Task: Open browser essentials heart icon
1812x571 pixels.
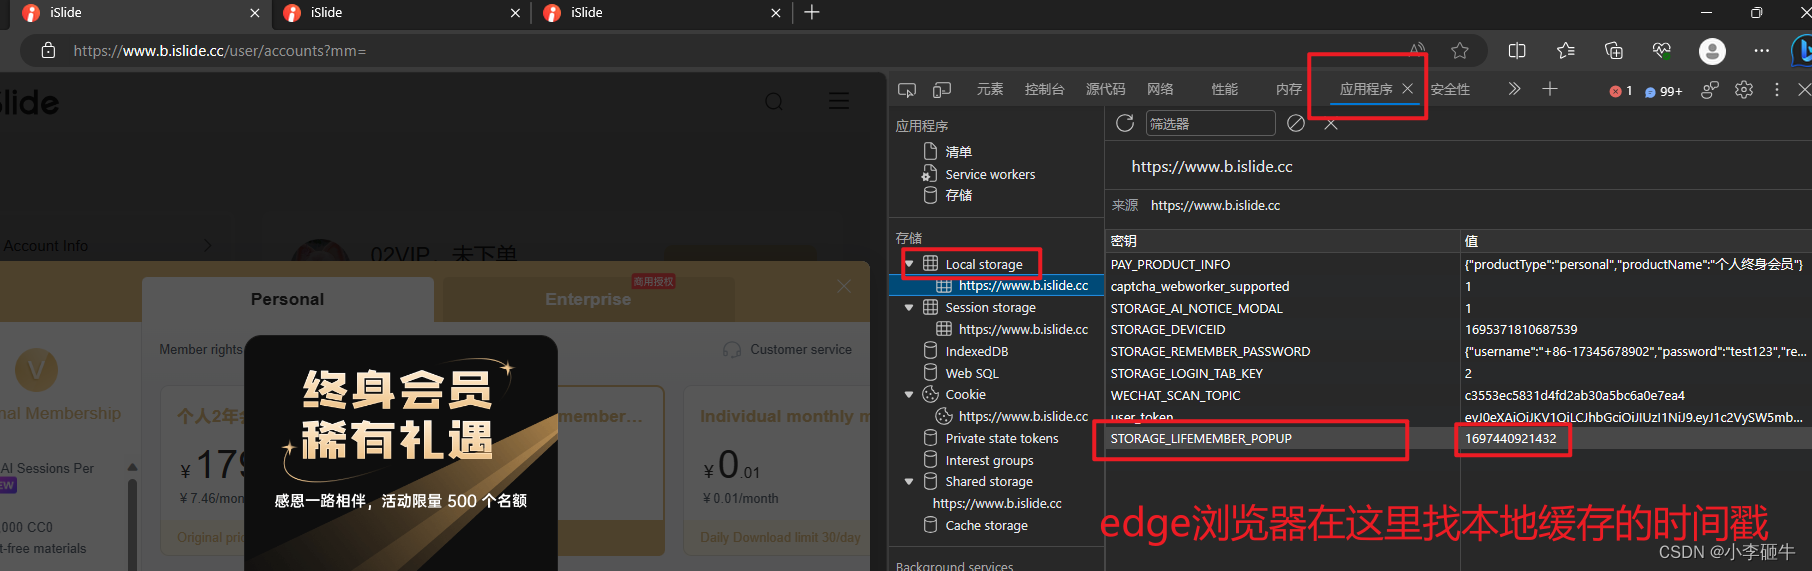Action: pos(1662,51)
